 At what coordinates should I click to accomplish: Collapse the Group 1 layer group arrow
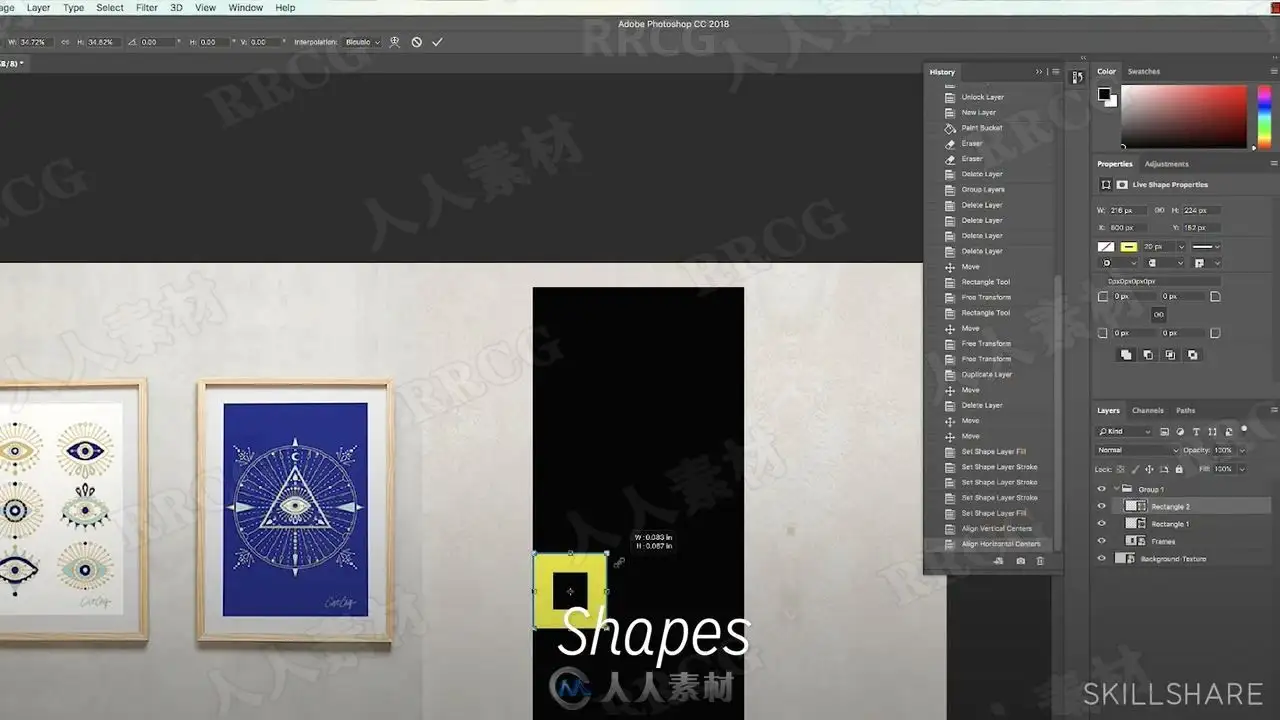pos(1116,489)
